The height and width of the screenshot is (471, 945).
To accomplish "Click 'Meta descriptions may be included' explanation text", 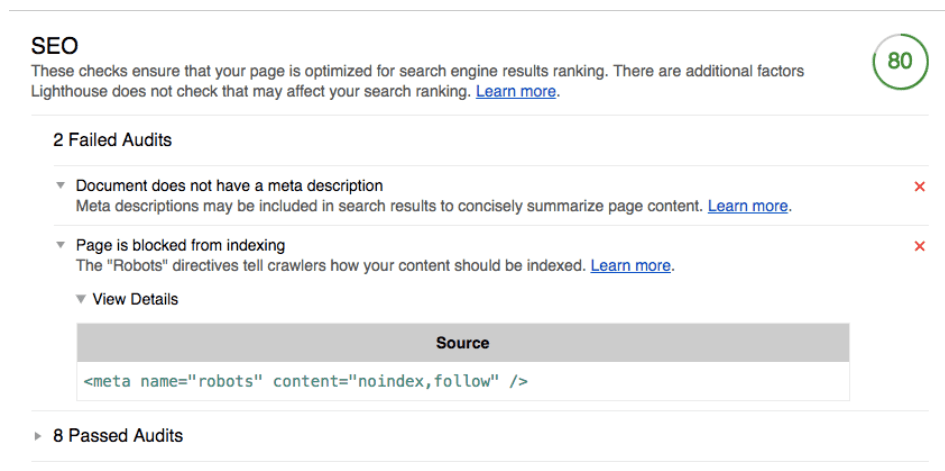I will (389, 206).
